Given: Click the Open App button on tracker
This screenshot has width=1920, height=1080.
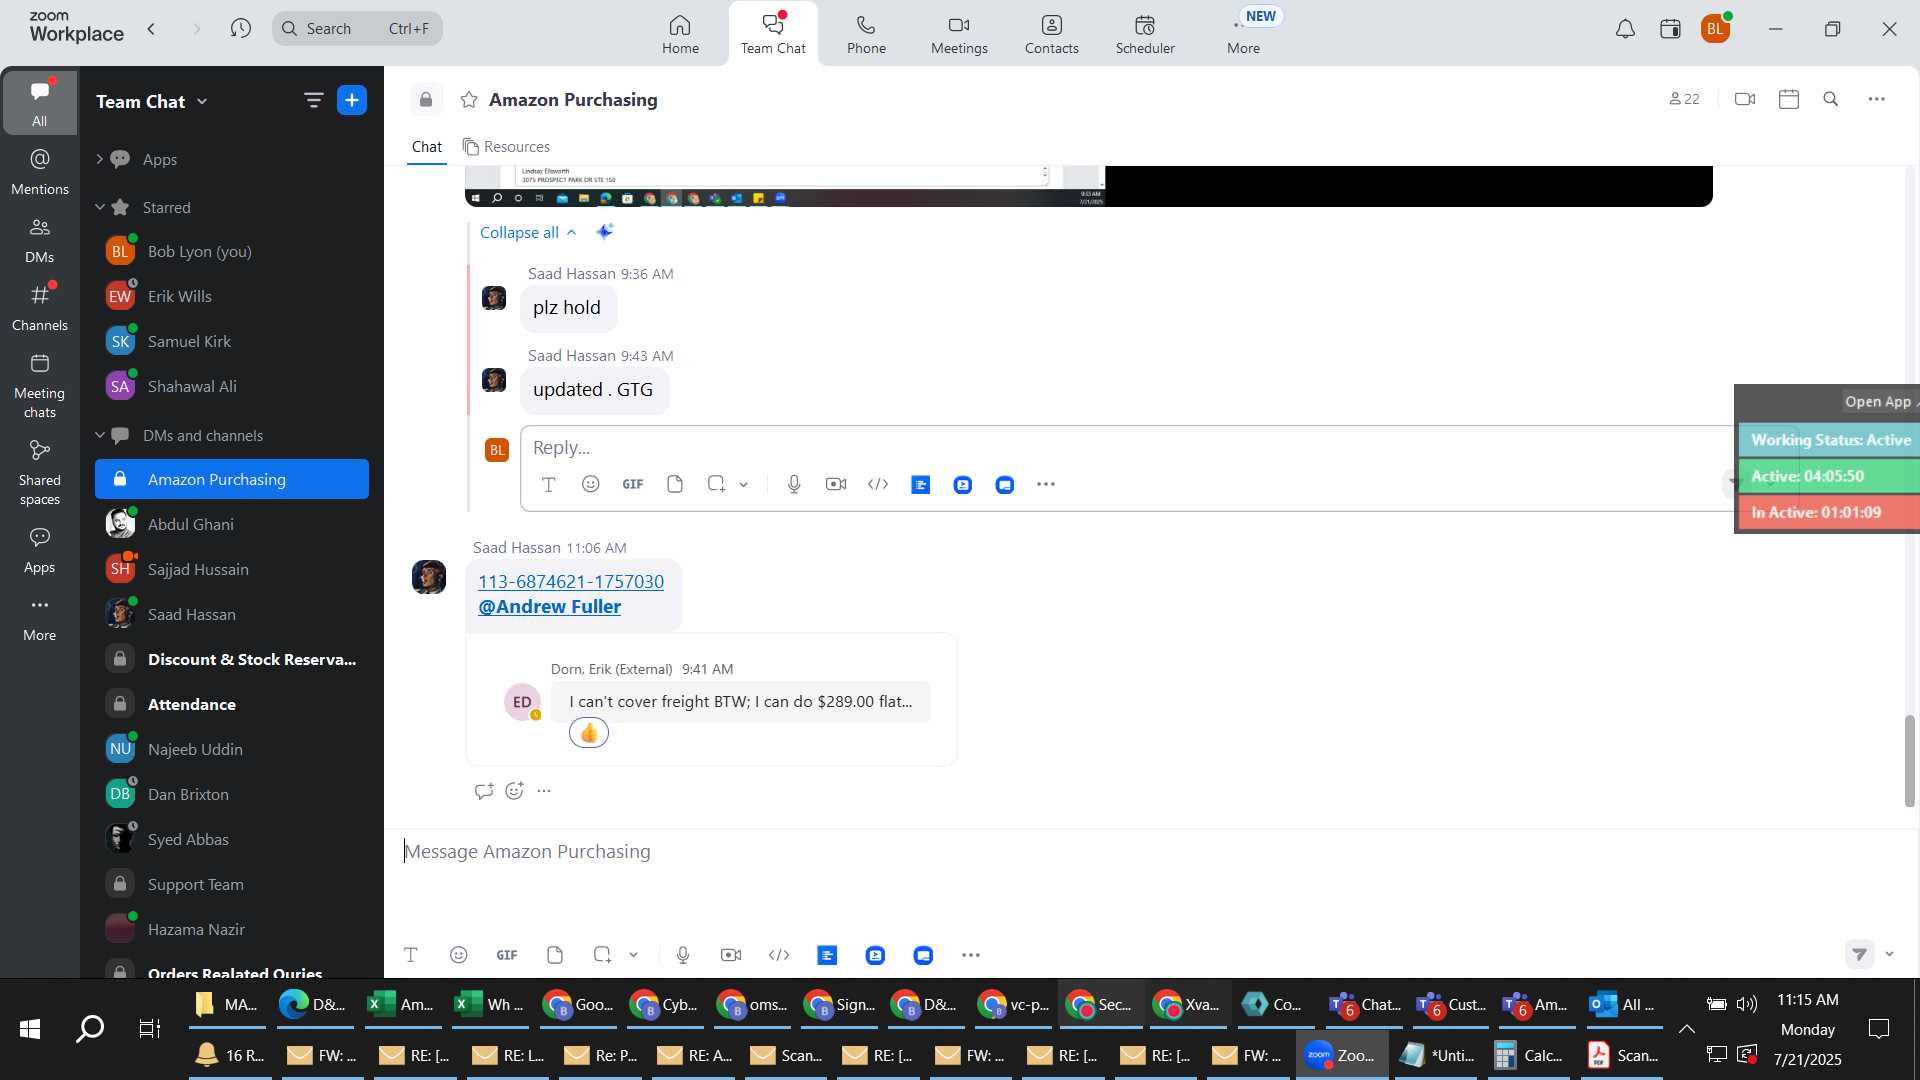Looking at the screenshot, I should point(1879,401).
